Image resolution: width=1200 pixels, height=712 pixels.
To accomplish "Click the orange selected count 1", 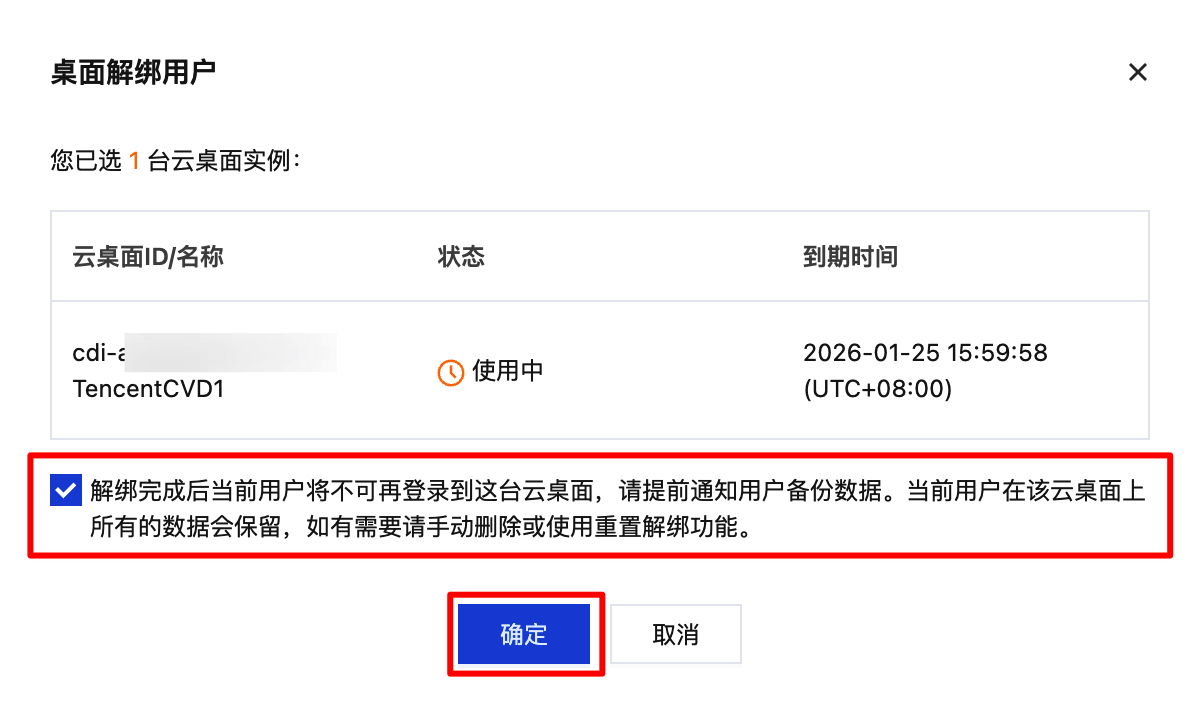I will [134, 160].
